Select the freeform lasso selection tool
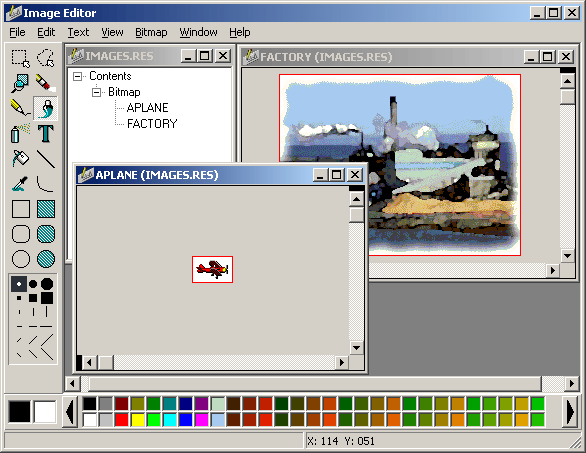Screen dimensions: 586x453 click(x=46, y=58)
